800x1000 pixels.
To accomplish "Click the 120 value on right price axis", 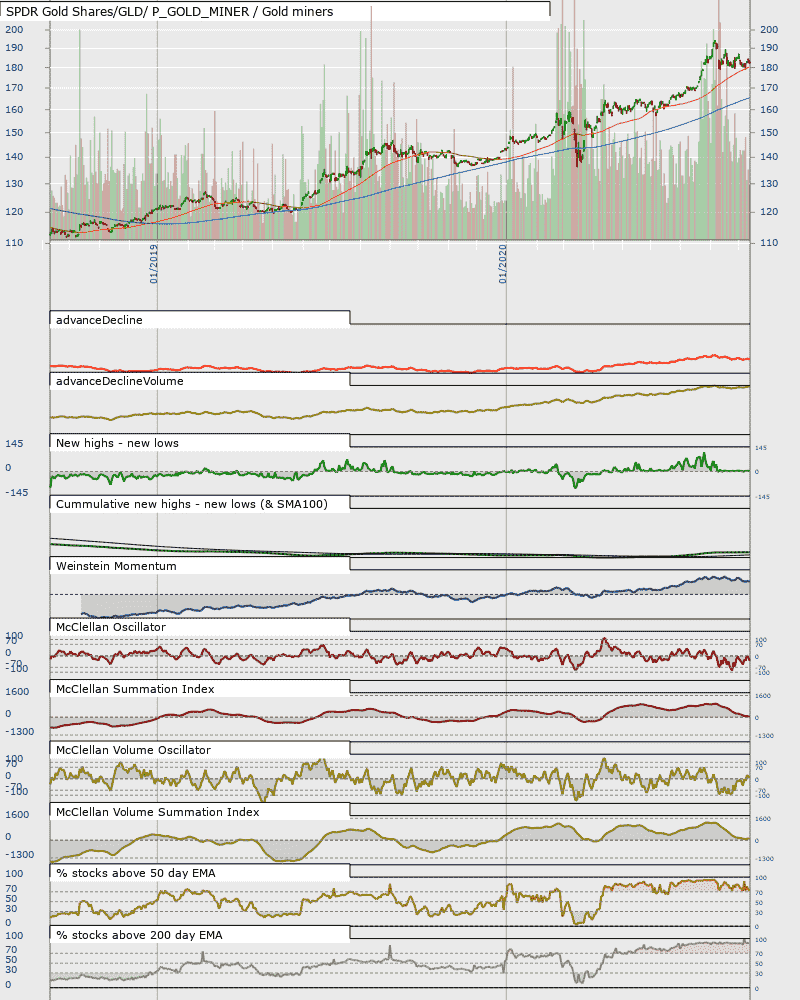I will coord(769,212).
